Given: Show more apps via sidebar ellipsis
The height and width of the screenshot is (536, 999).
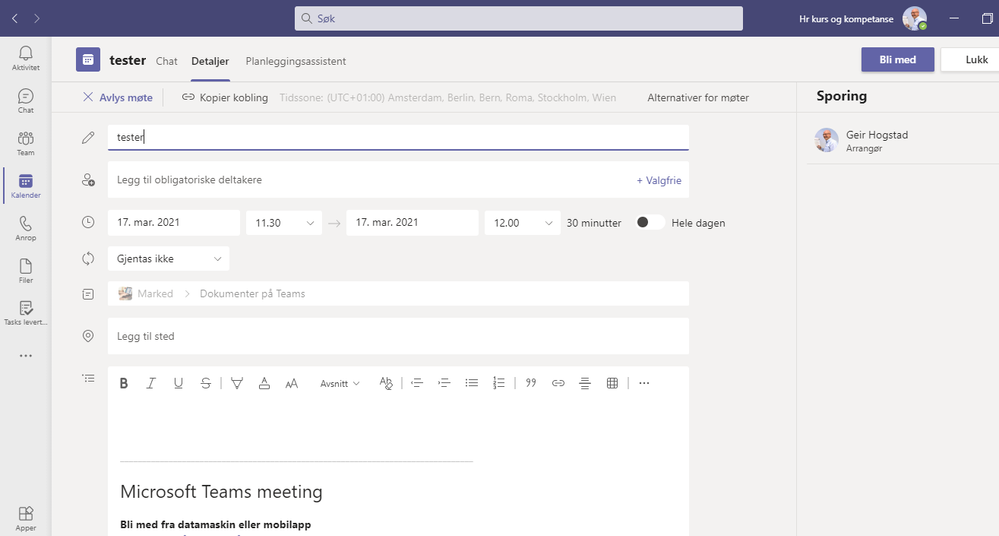Looking at the screenshot, I should [x=25, y=356].
